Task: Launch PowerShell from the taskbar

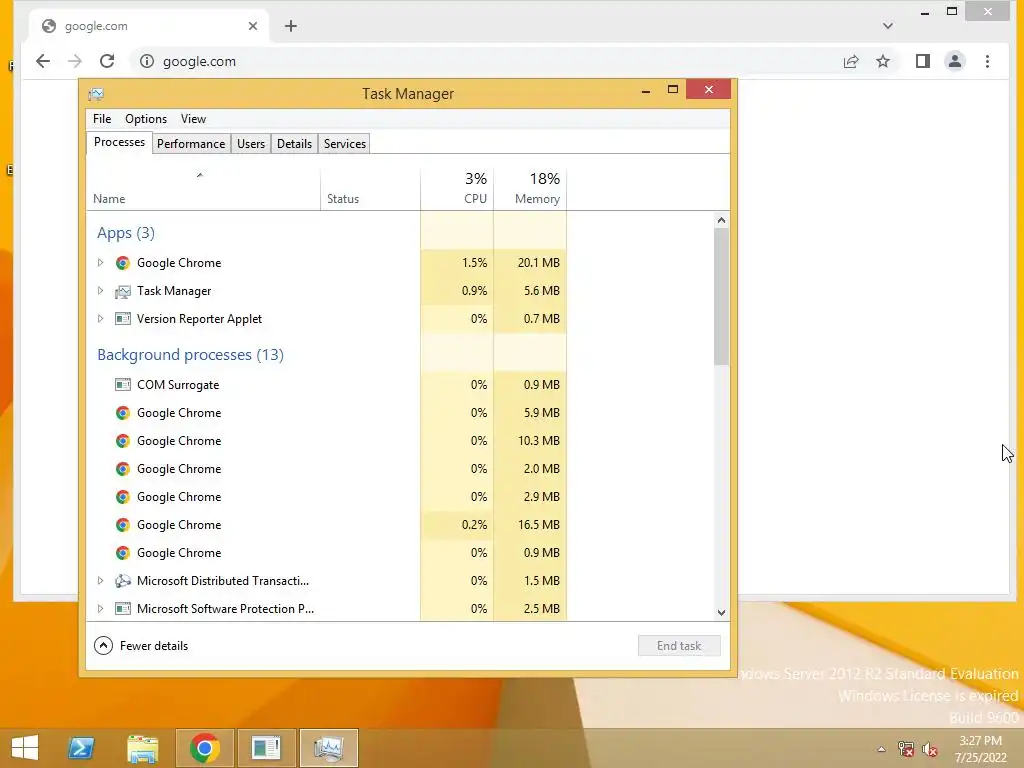Action: [x=81, y=748]
